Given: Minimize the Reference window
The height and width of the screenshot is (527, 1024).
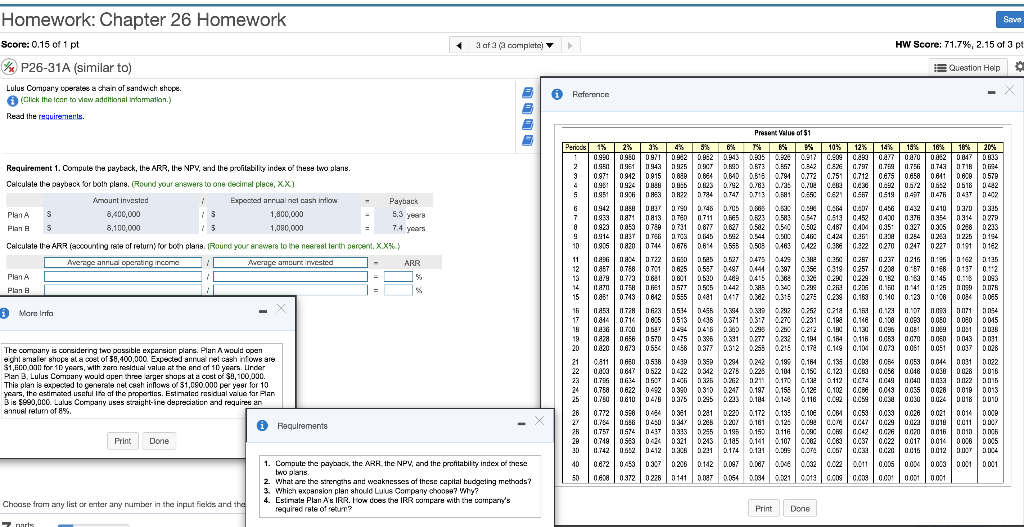Looking at the screenshot, I should 991,91.
